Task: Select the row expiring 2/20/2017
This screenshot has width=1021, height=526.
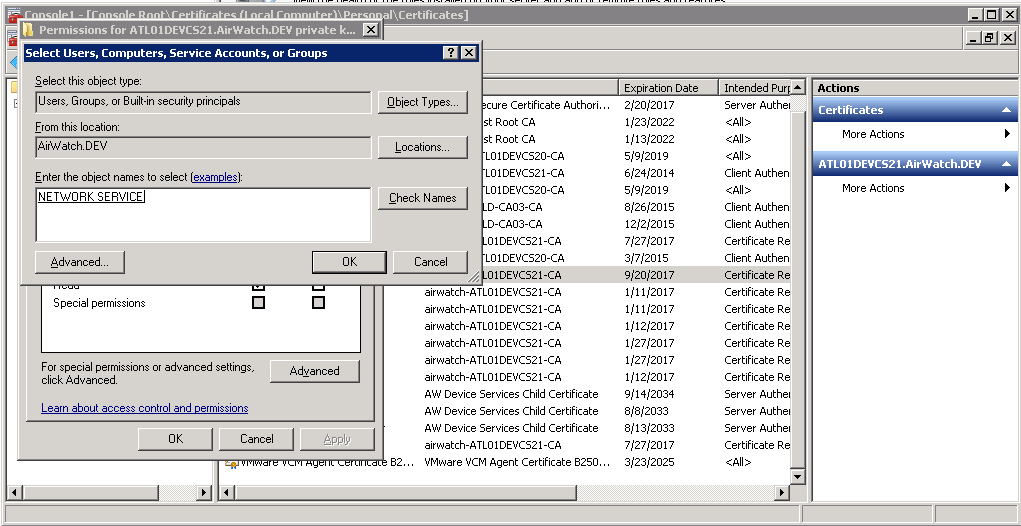Action: click(637, 105)
